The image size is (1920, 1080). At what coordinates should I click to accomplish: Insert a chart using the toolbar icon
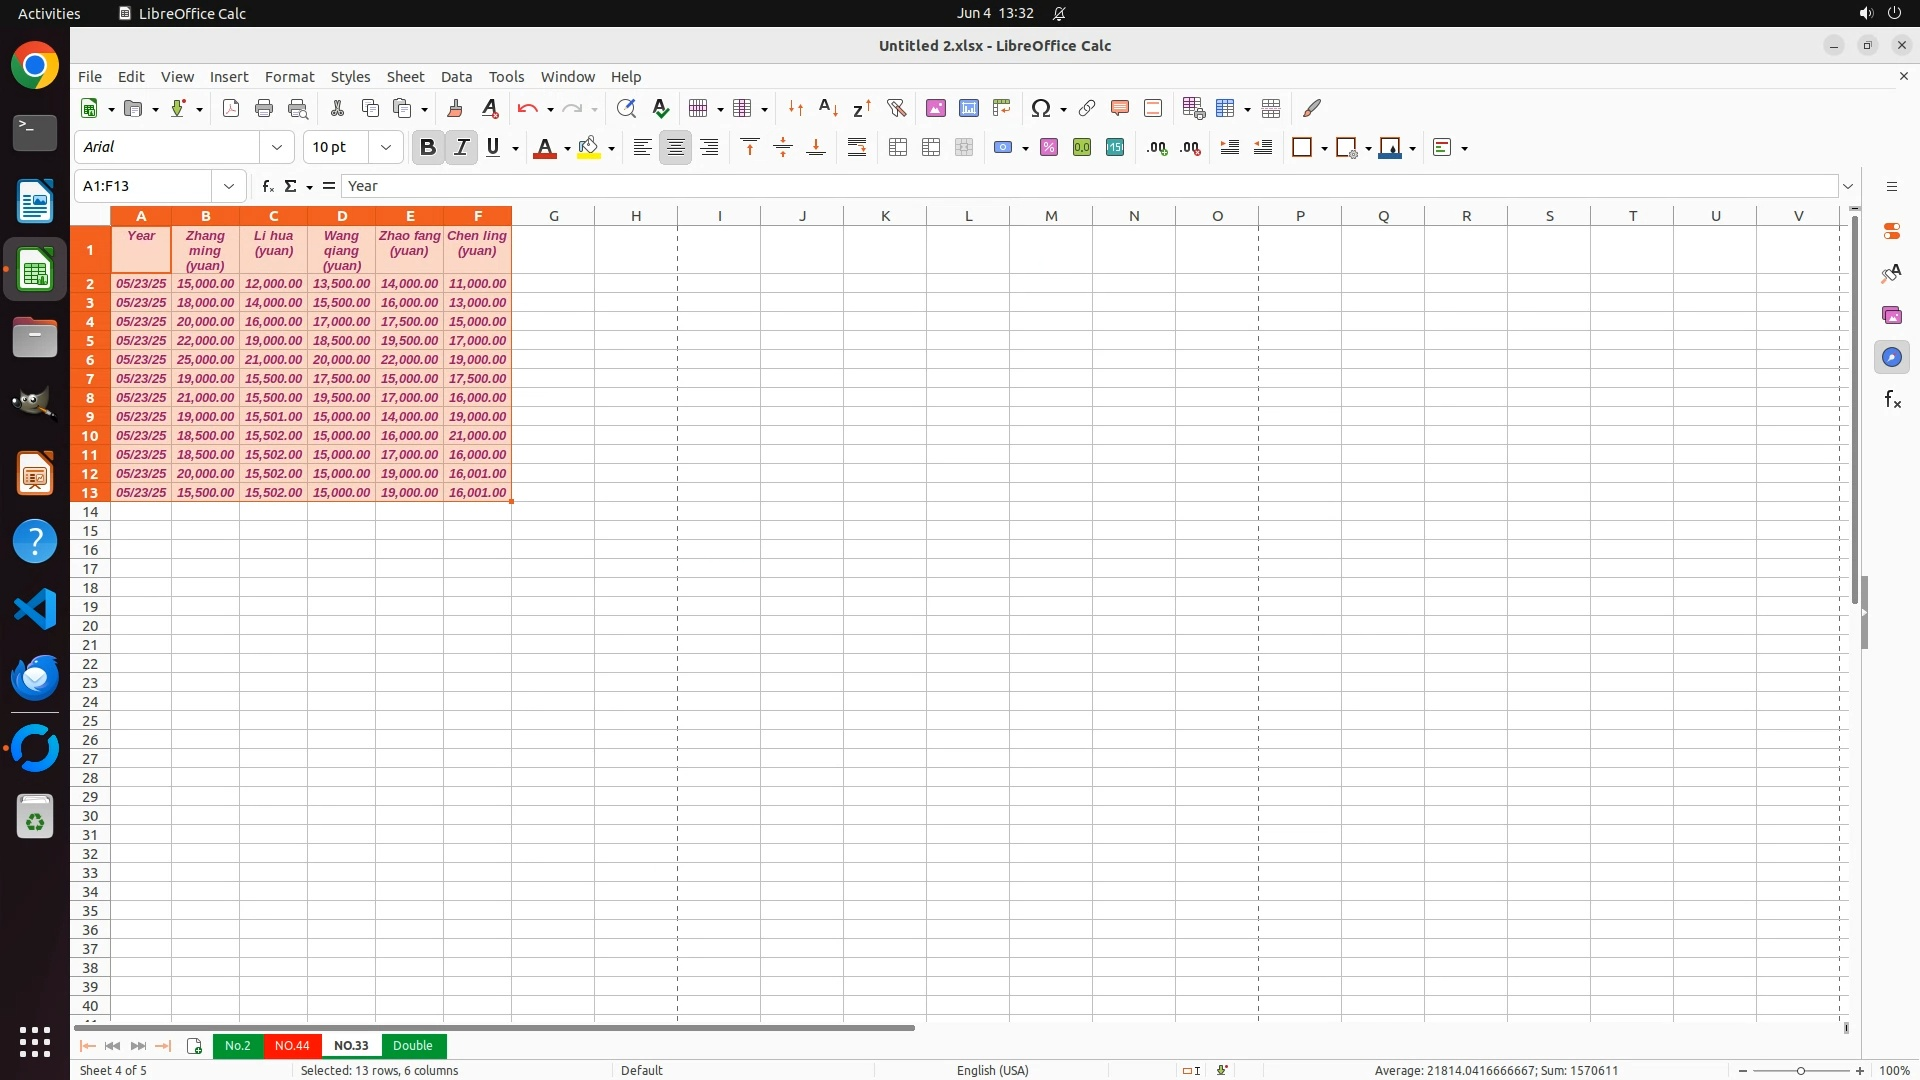tap(968, 108)
